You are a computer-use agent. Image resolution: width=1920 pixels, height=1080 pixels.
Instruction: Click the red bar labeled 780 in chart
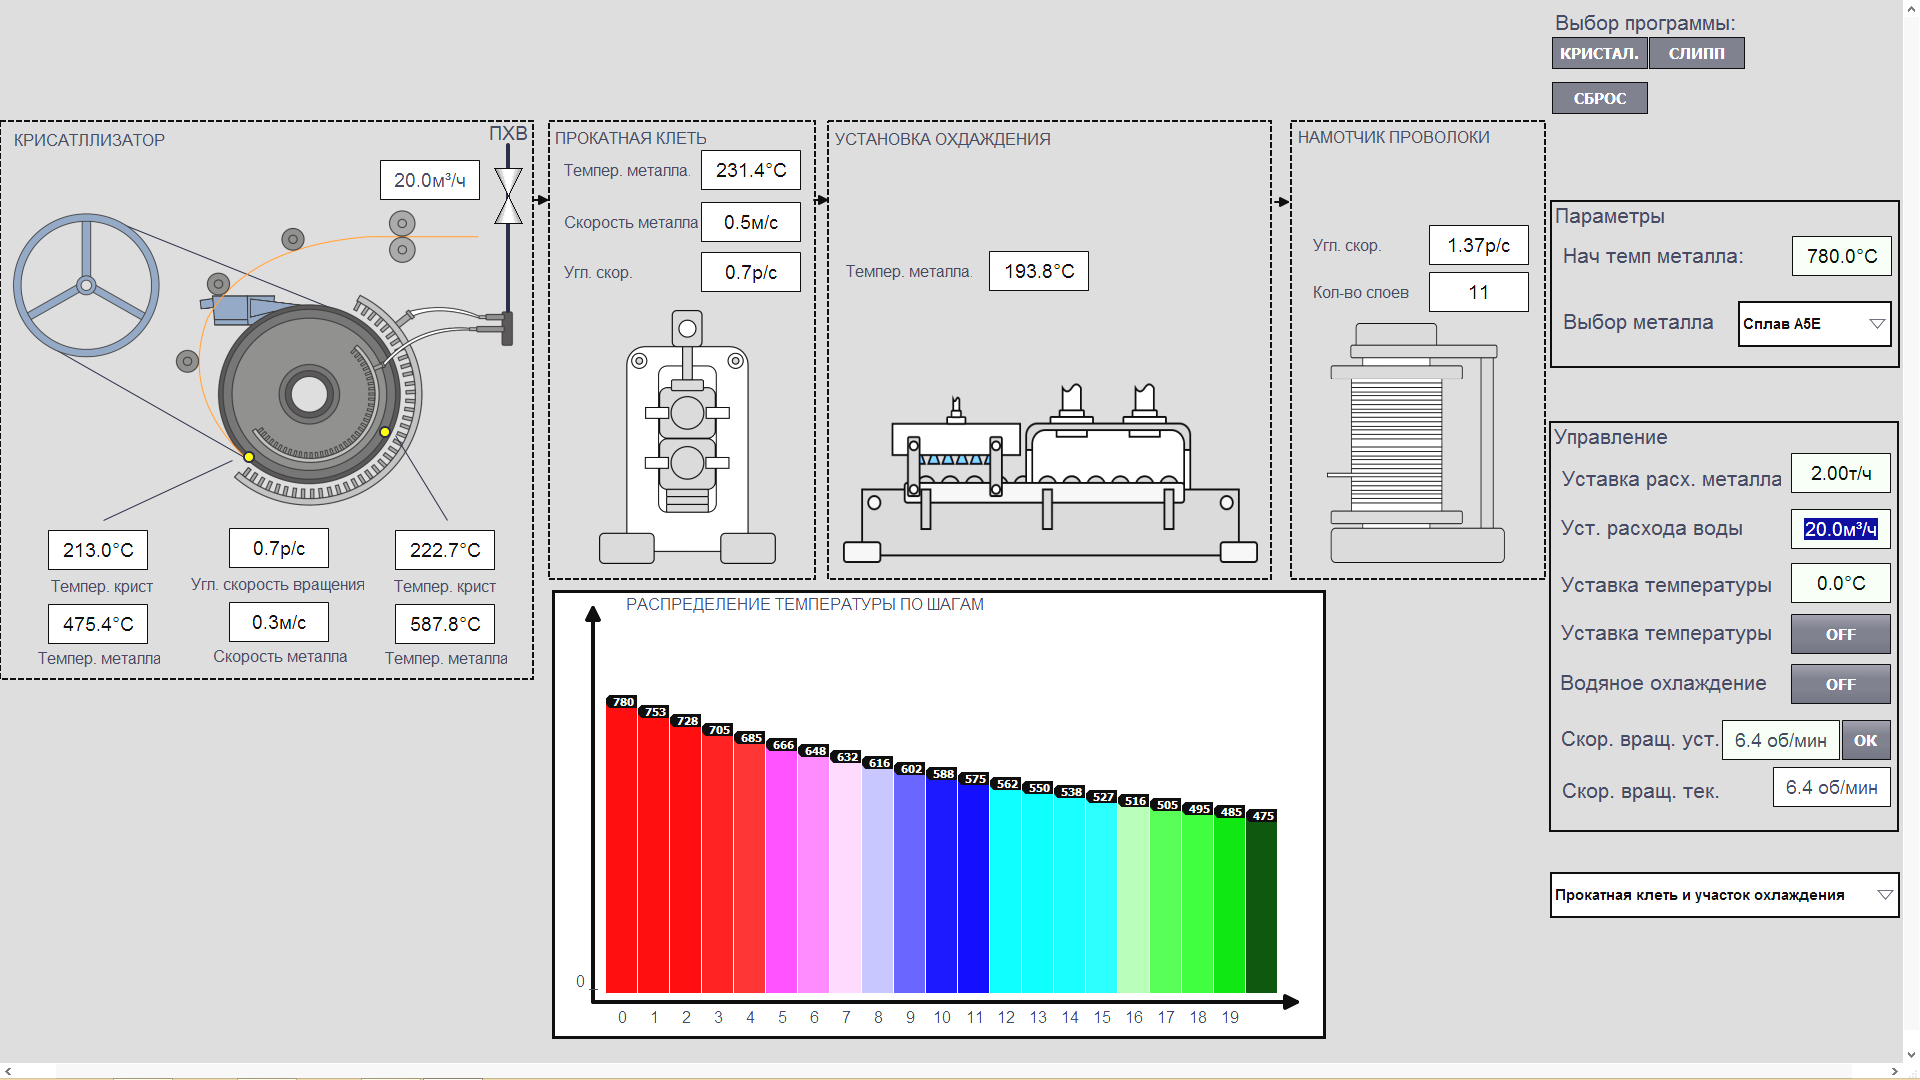[x=621, y=850]
